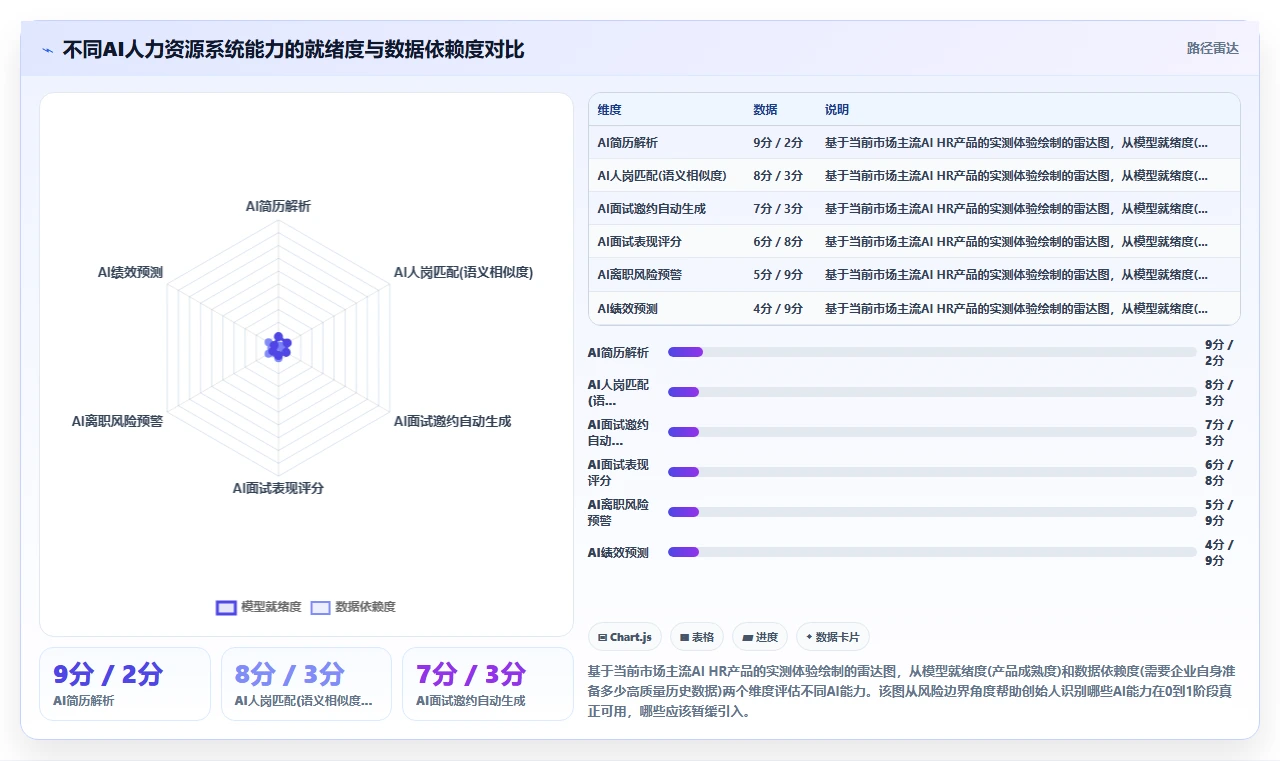Screen dimensions: 1280x761
Task: Open the 8分 / 3分 AI人岗匹配 data card
Action: (x=307, y=684)
